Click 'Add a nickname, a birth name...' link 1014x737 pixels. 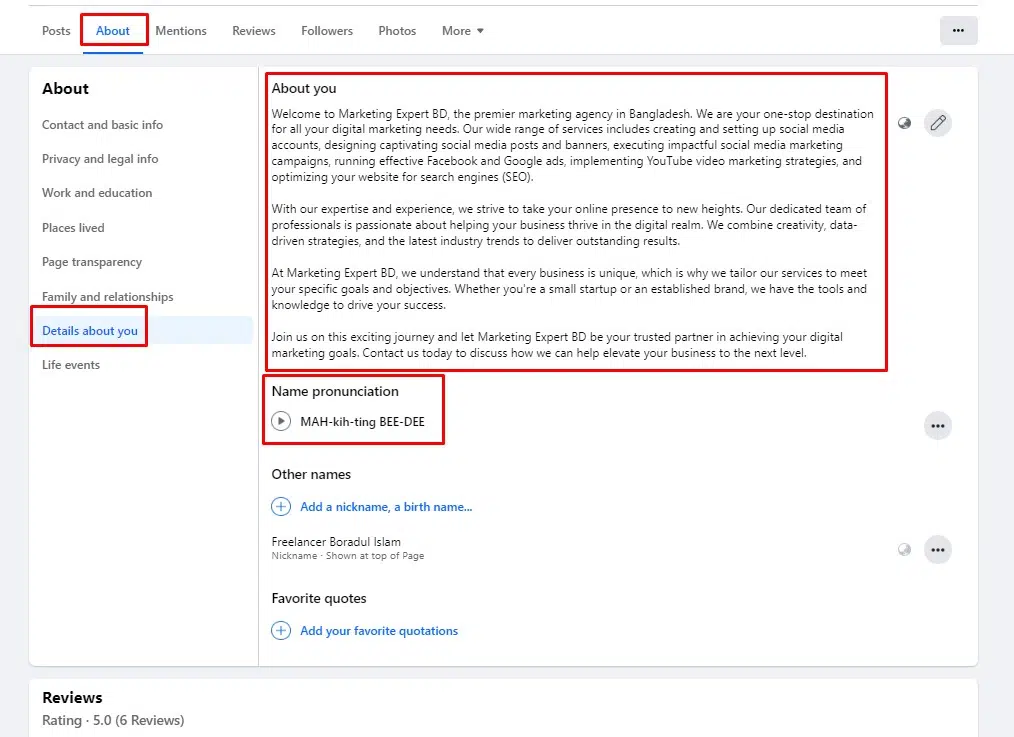click(x=386, y=507)
